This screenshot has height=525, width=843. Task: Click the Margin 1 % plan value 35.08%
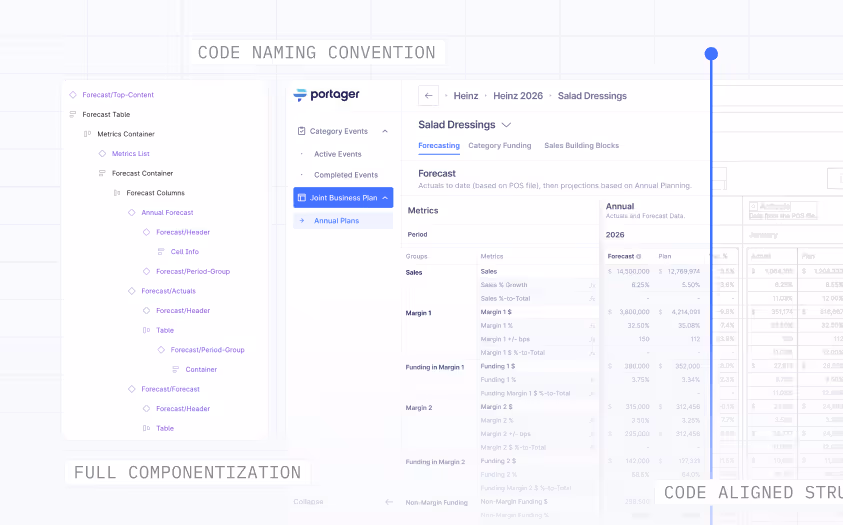(x=689, y=326)
